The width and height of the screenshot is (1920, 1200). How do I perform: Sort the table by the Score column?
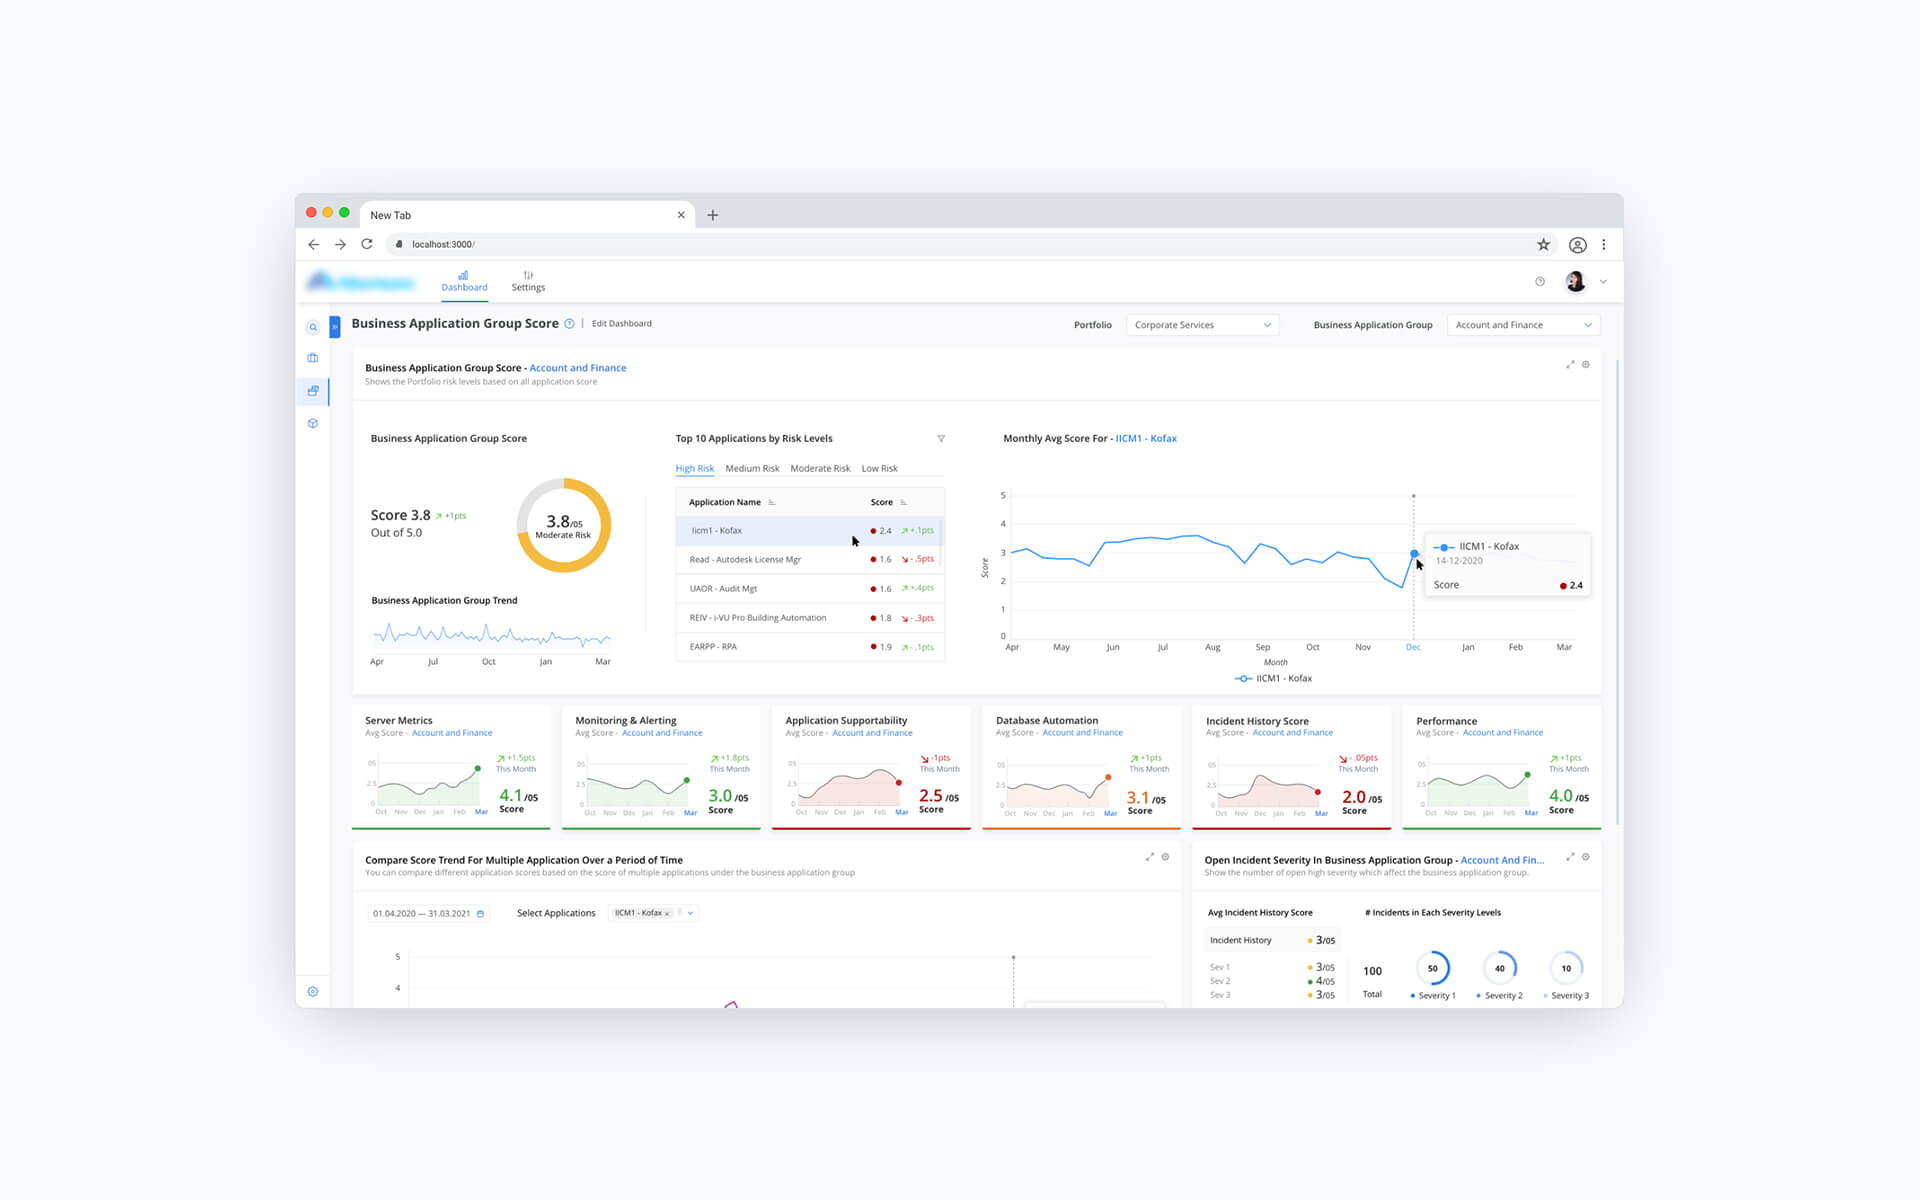click(x=903, y=503)
